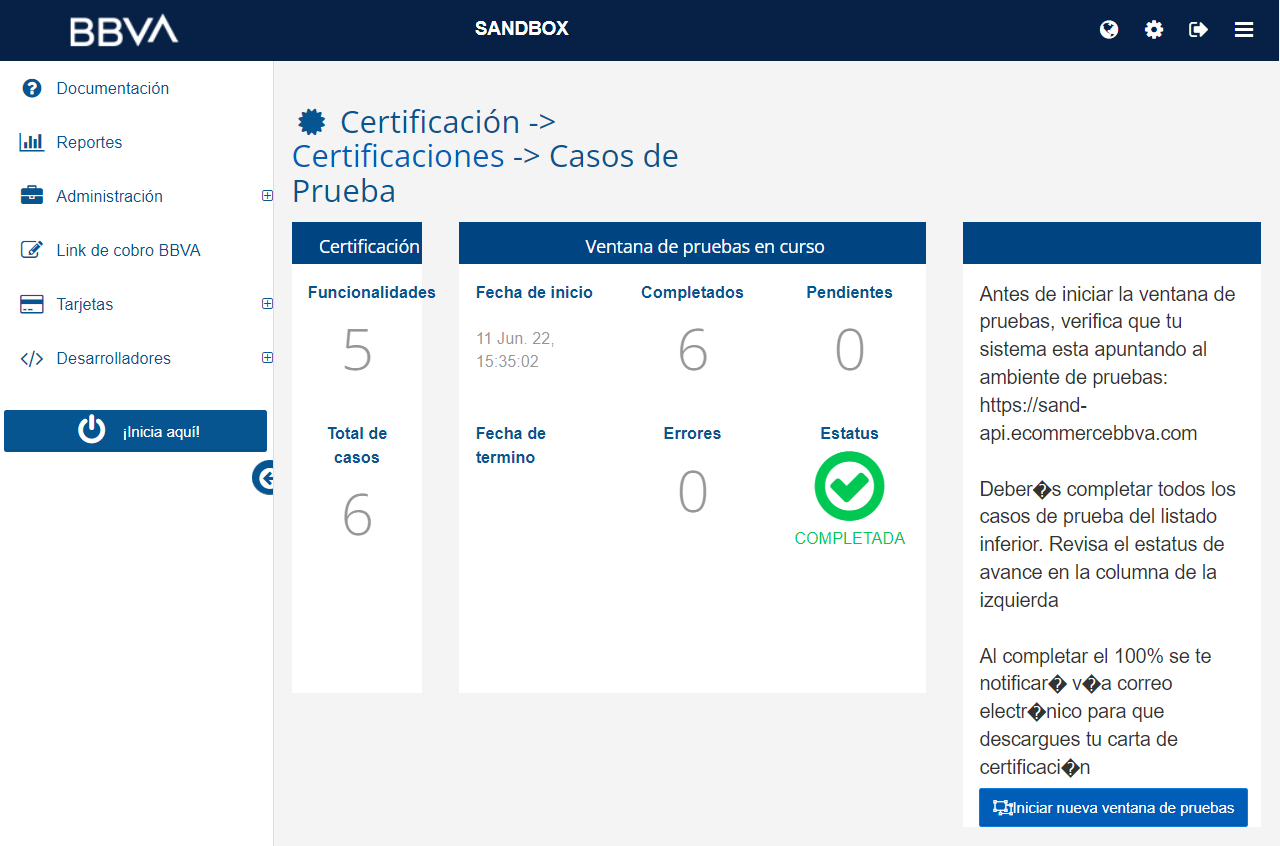
Task: Click the SANDBOX header label
Action: coord(522,29)
